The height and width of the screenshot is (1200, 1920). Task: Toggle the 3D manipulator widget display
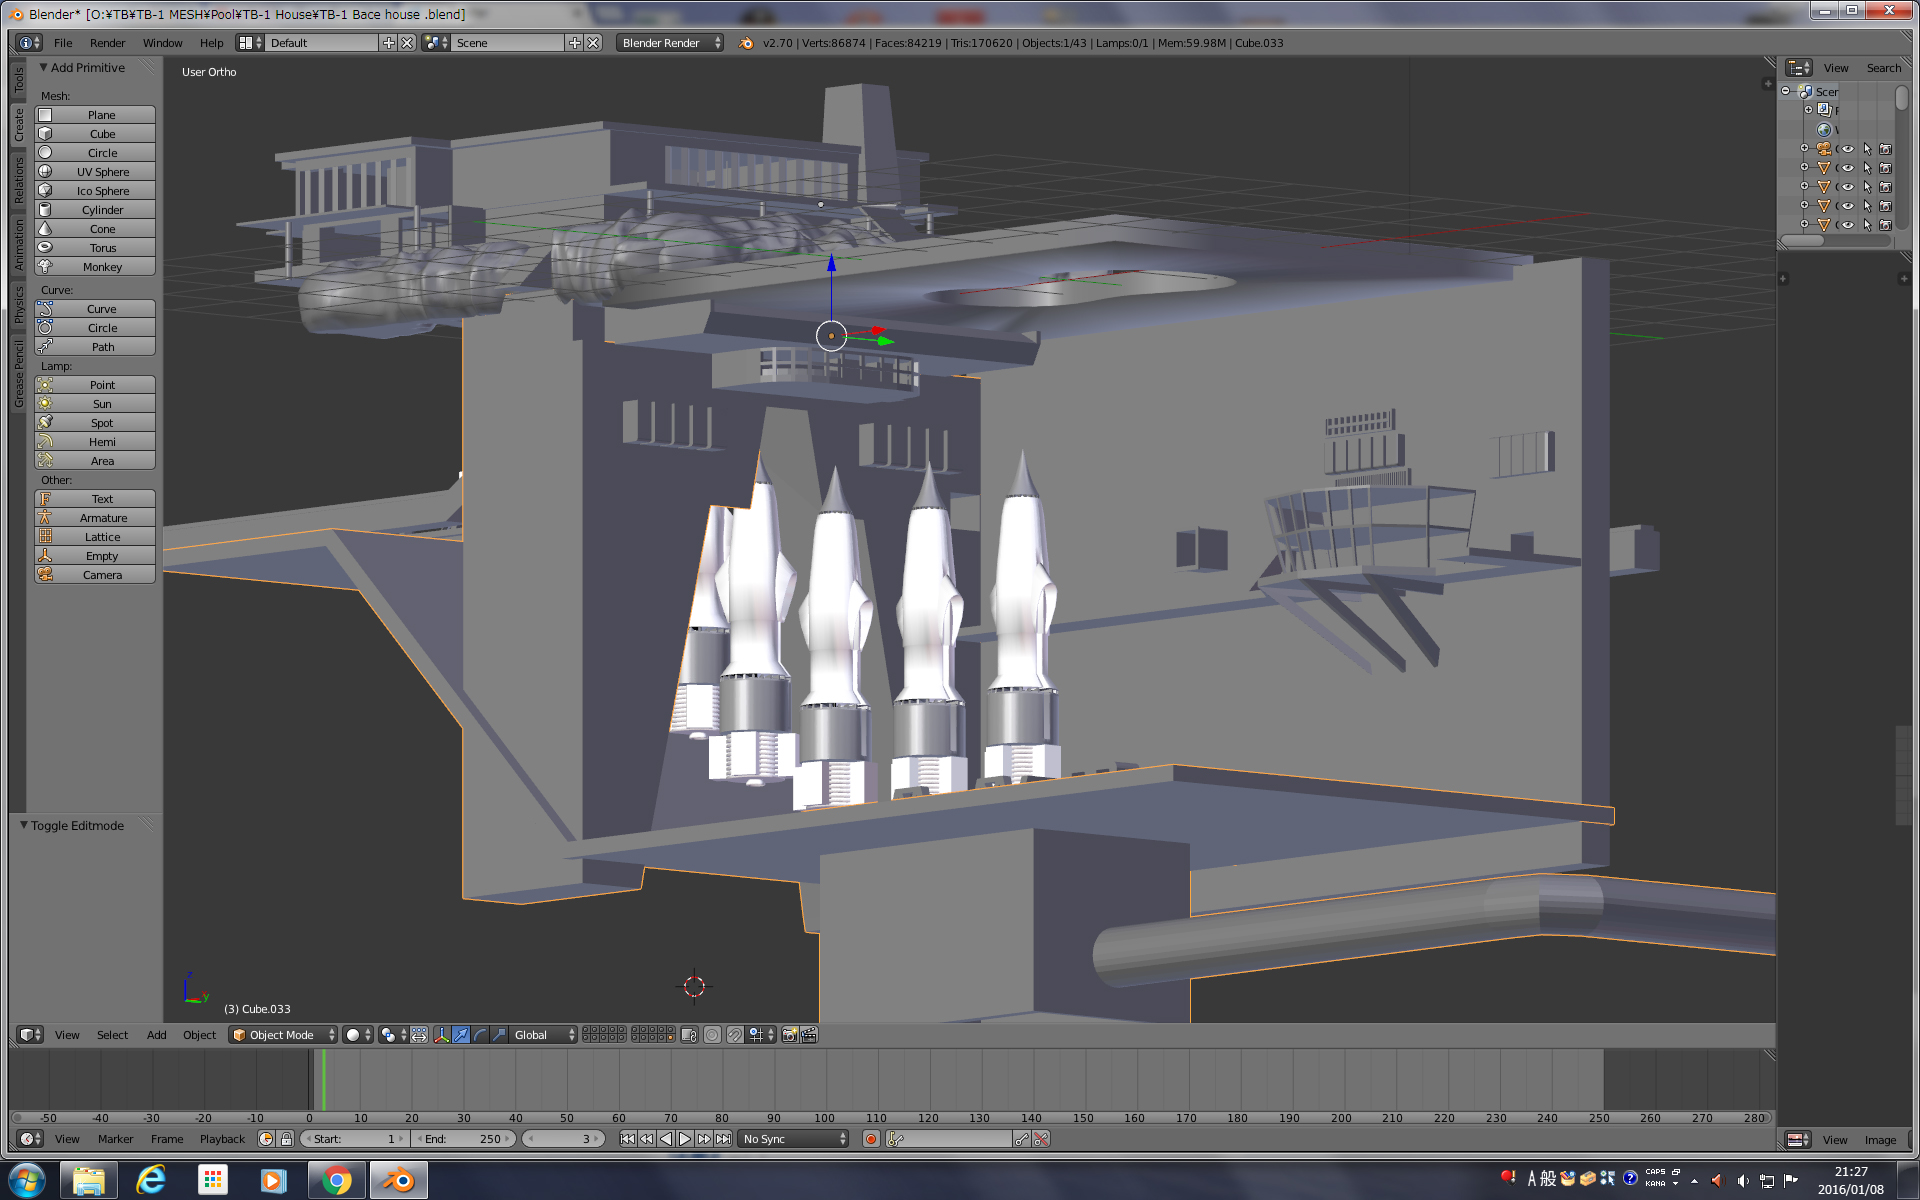point(441,1035)
